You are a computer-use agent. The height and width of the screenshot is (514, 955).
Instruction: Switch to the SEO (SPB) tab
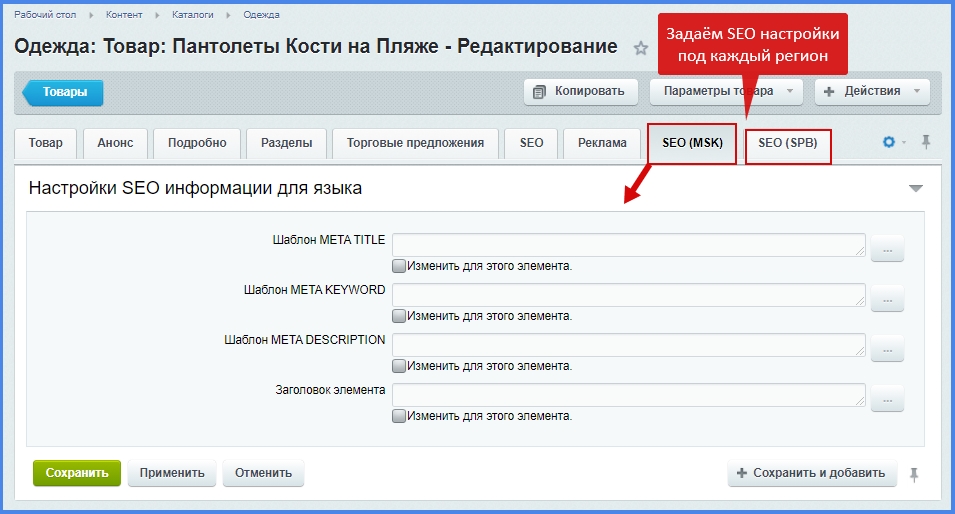788,143
